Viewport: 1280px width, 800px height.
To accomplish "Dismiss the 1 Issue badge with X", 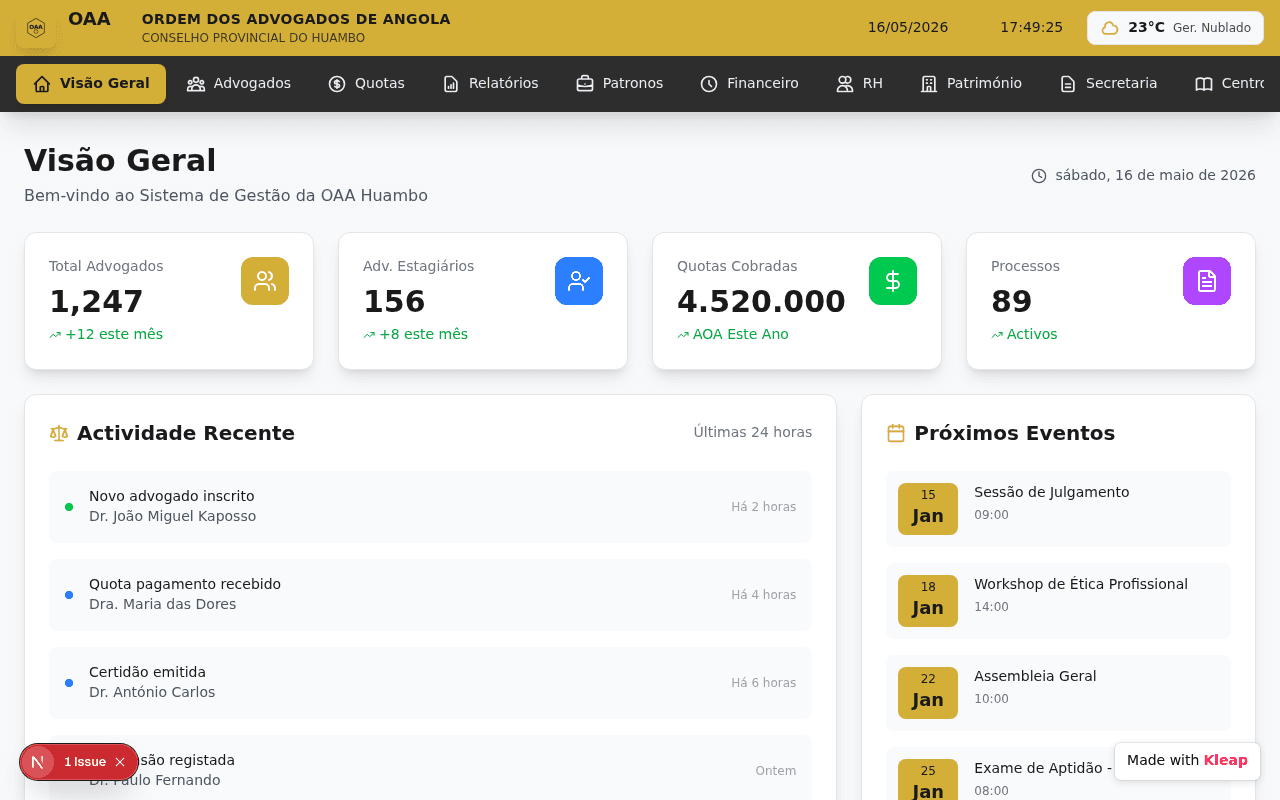I will [120, 762].
